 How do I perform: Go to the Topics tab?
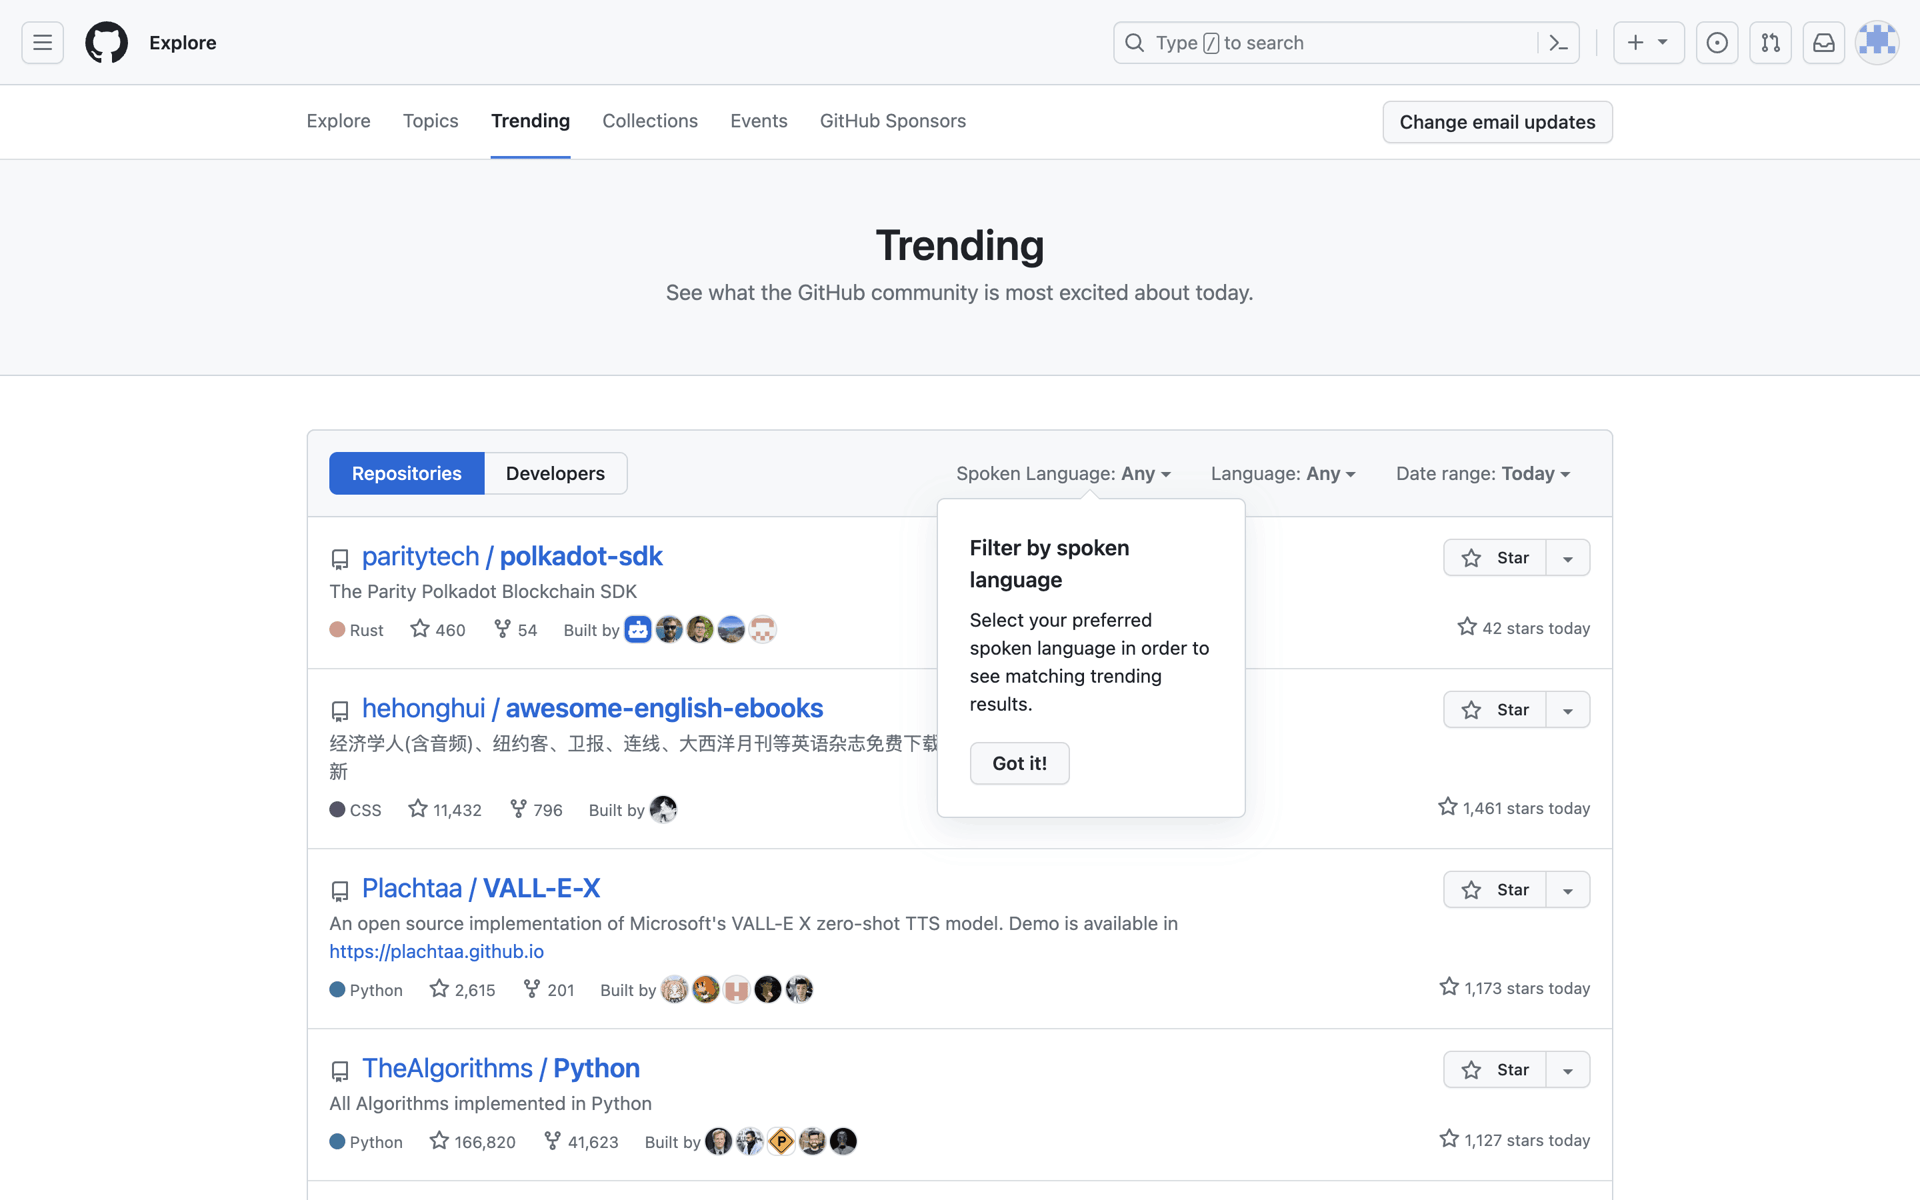point(430,121)
